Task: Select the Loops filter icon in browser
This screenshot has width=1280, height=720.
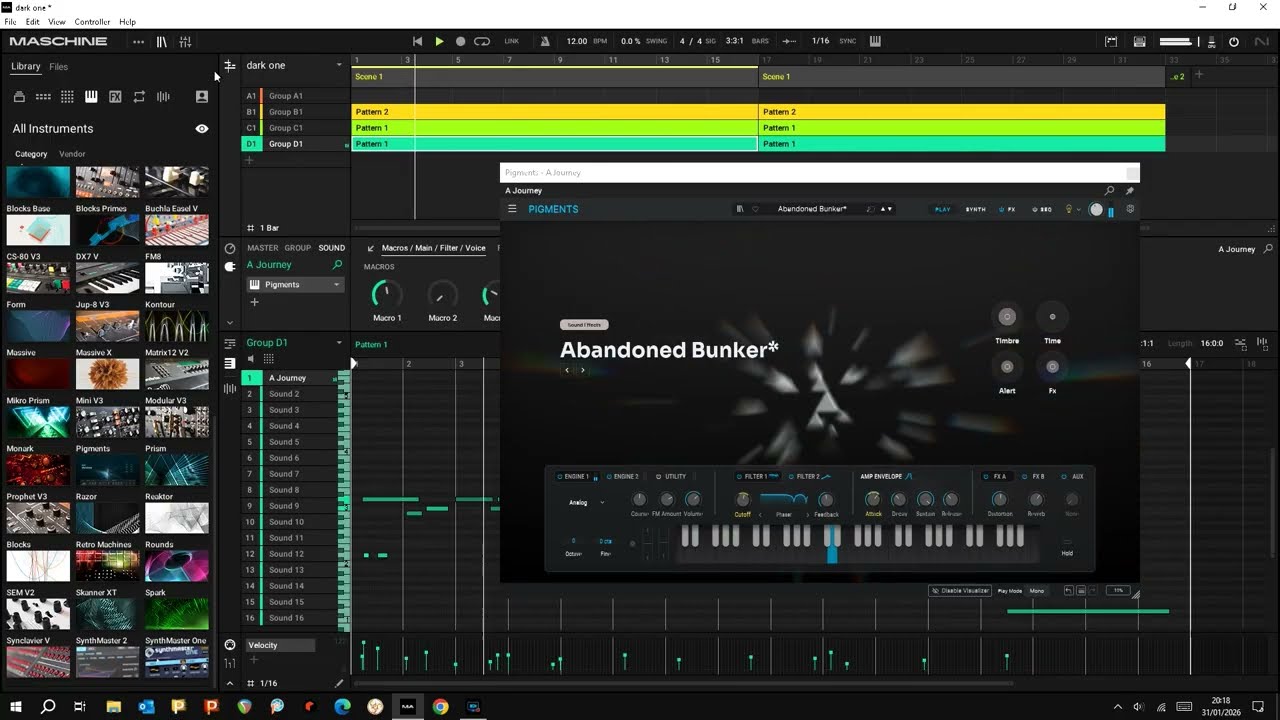Action: pos(139,97)
